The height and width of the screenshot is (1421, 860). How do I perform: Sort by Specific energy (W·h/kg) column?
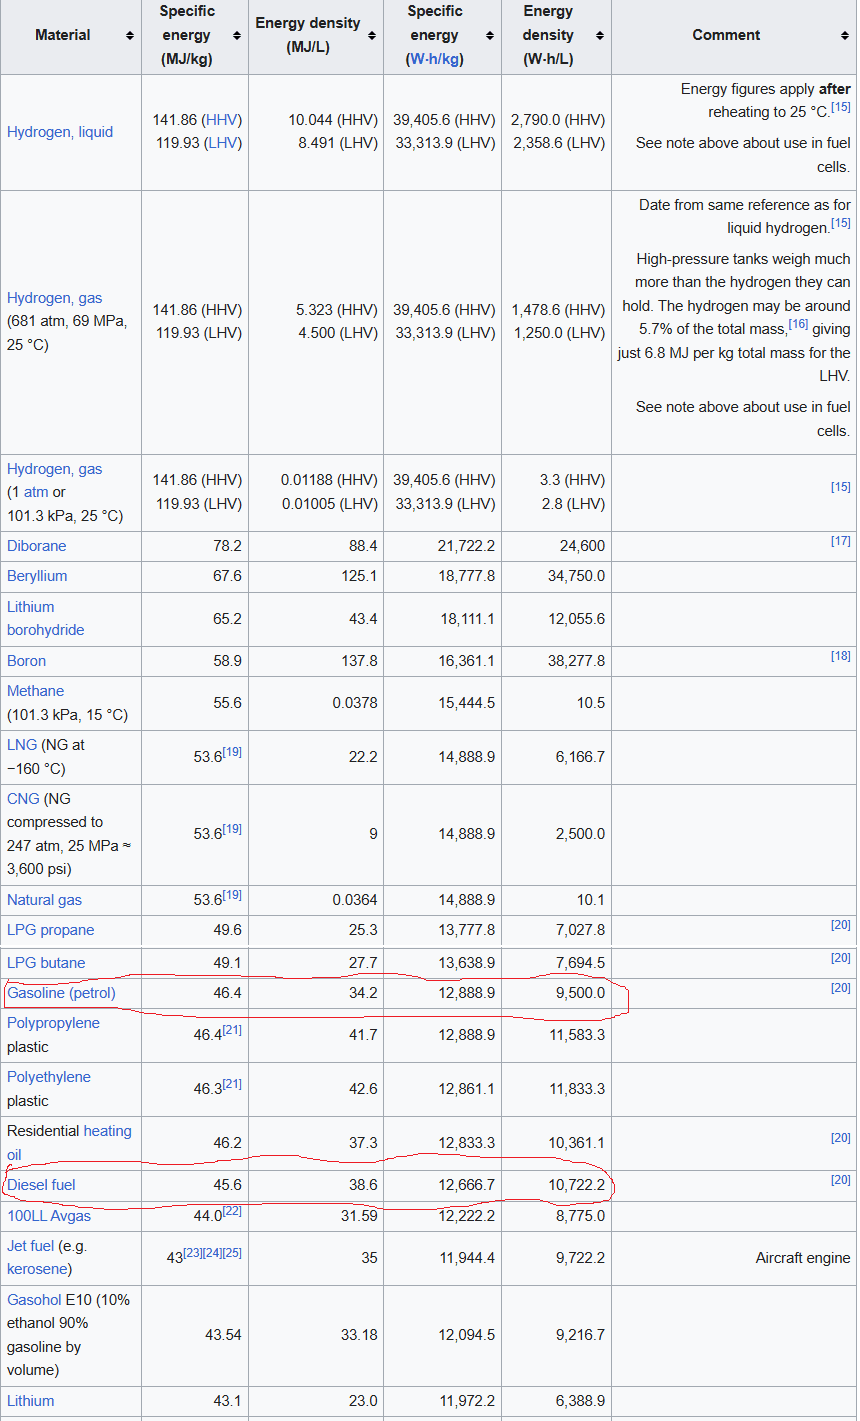[x=489, y=36]
